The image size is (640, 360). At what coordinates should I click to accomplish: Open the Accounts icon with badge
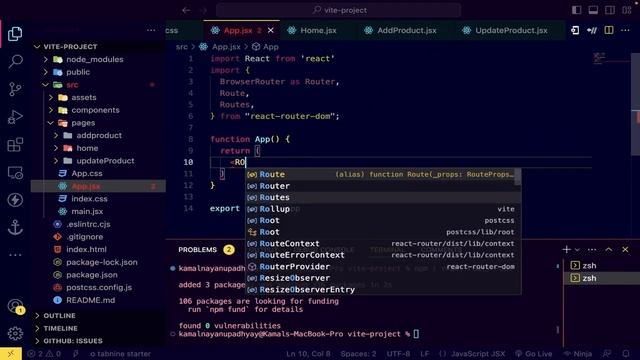[16, 306]
